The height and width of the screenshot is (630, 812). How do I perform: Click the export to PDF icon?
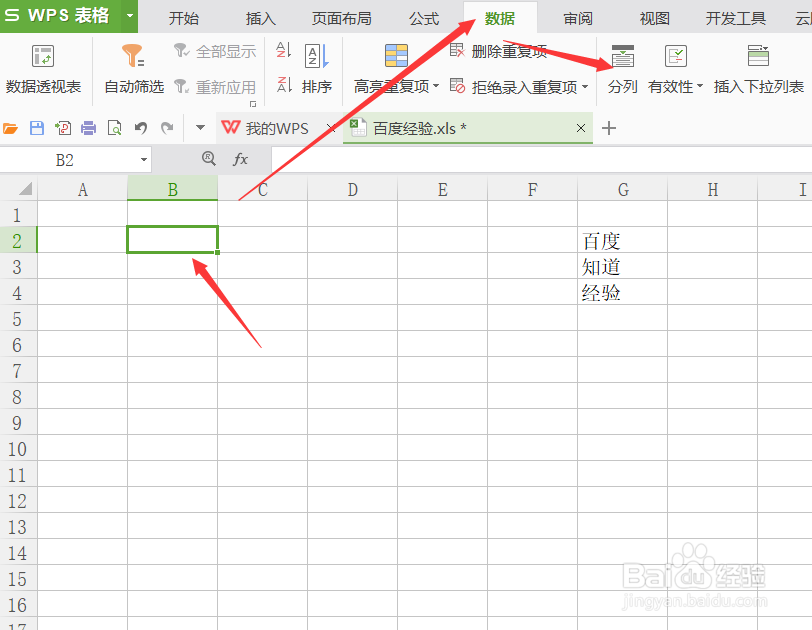(63, 128)
